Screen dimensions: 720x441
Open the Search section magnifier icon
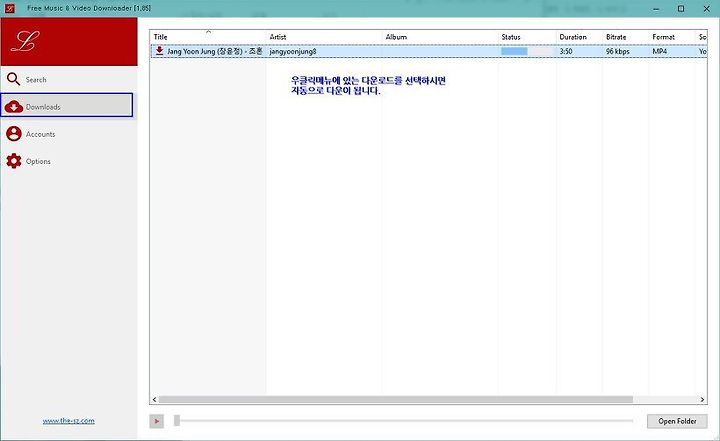(x=13, y=79)
